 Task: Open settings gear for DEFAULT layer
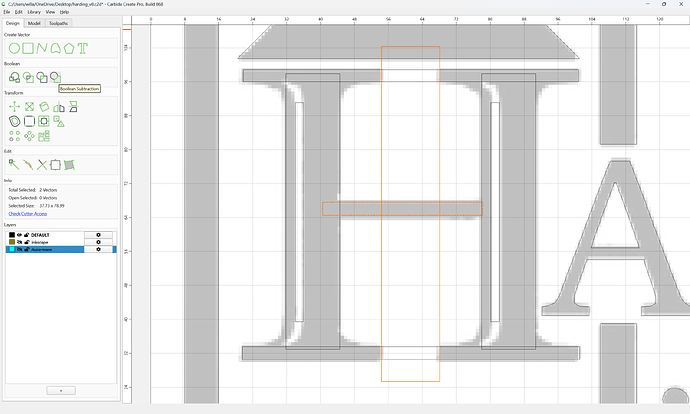98,235
